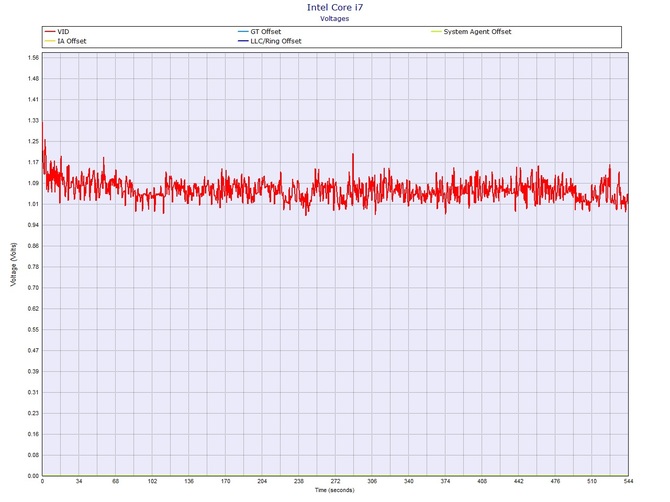This screenshot has width=670, height=502.
Task: Click the Voltages subtitle
Action: point(335,19)
